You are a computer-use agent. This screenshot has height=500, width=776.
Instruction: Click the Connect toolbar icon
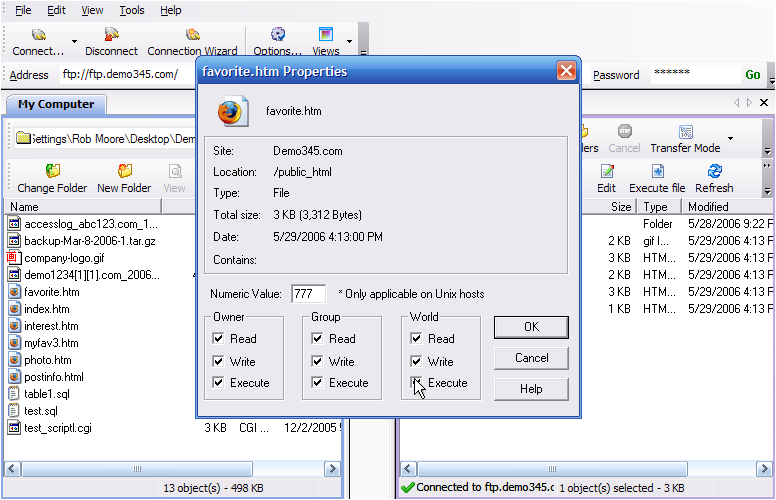[x=39, y=34]
